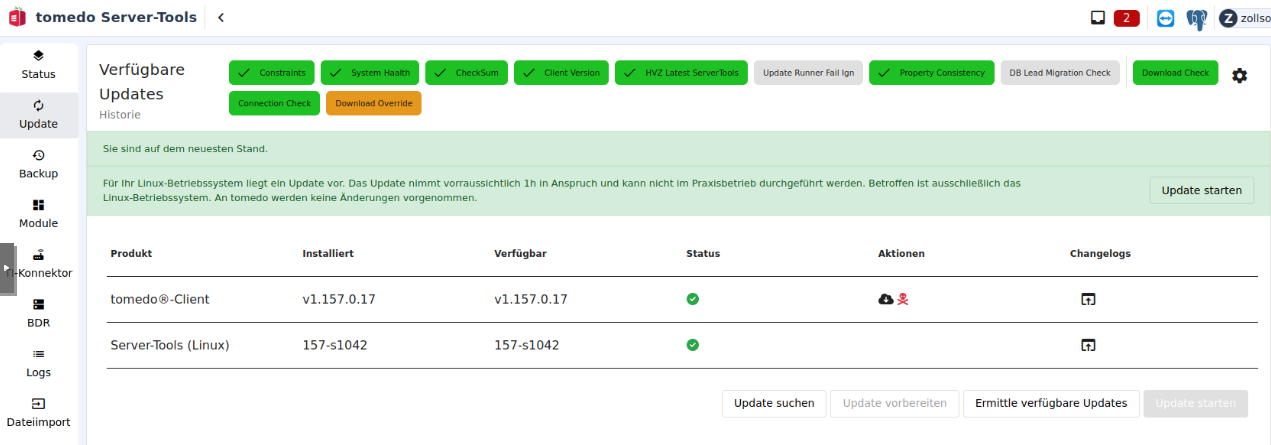Open Module in the sidebar
Viewport: 1271px width, 445px height.
pyautogui.click(x=38, y=213)
